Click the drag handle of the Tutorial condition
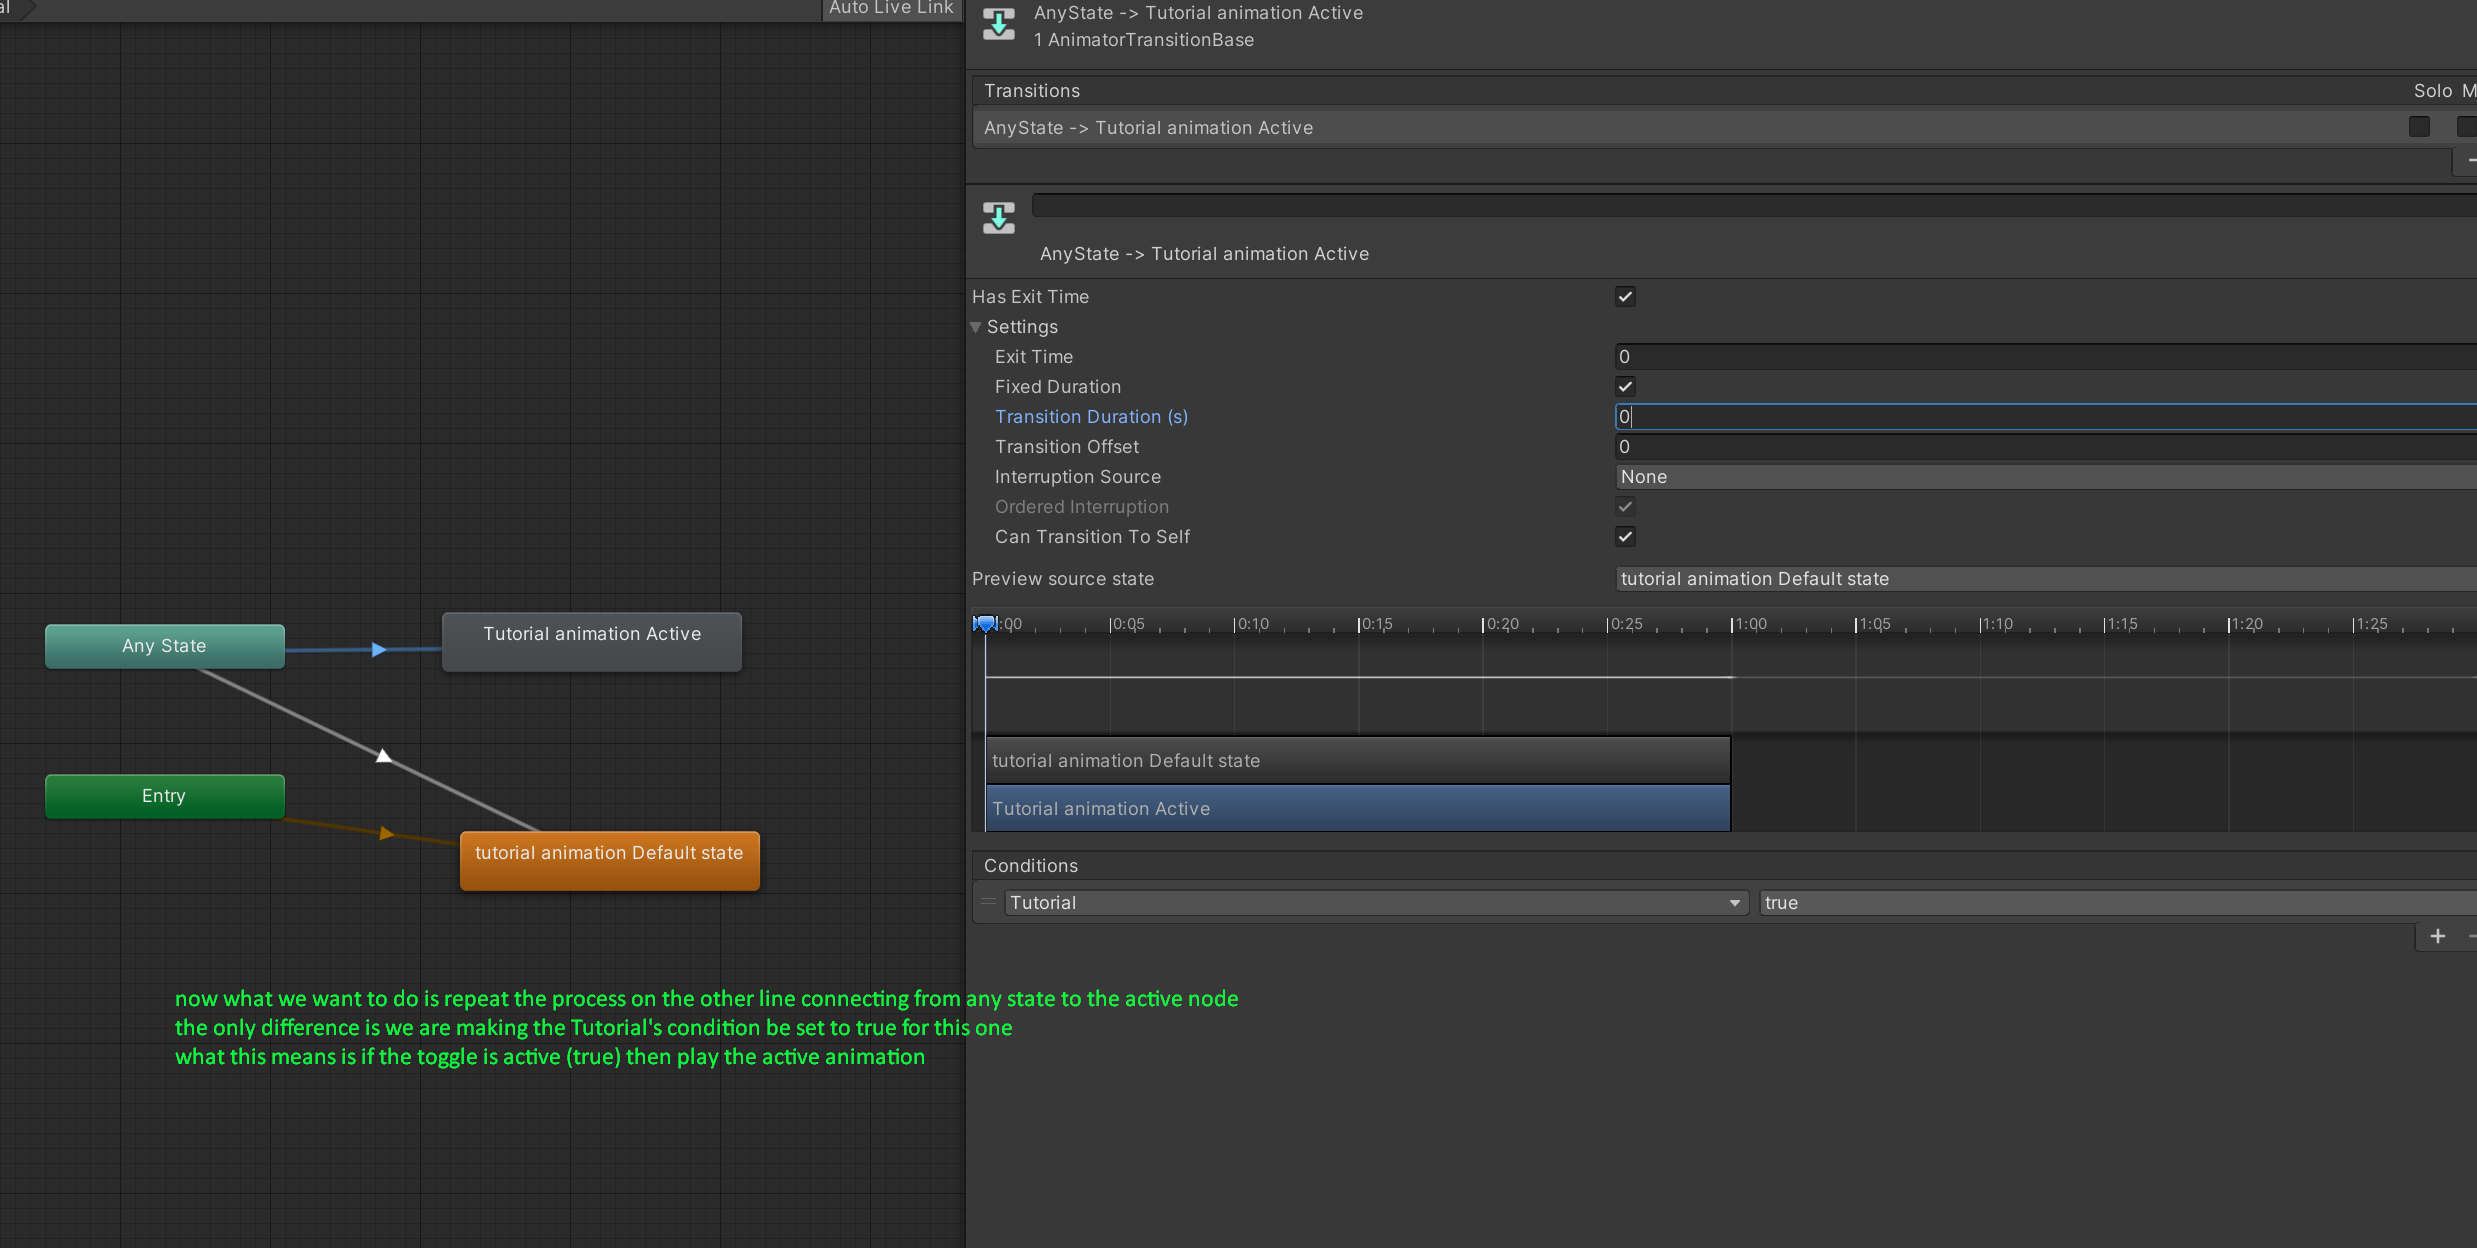 [988, 902]
